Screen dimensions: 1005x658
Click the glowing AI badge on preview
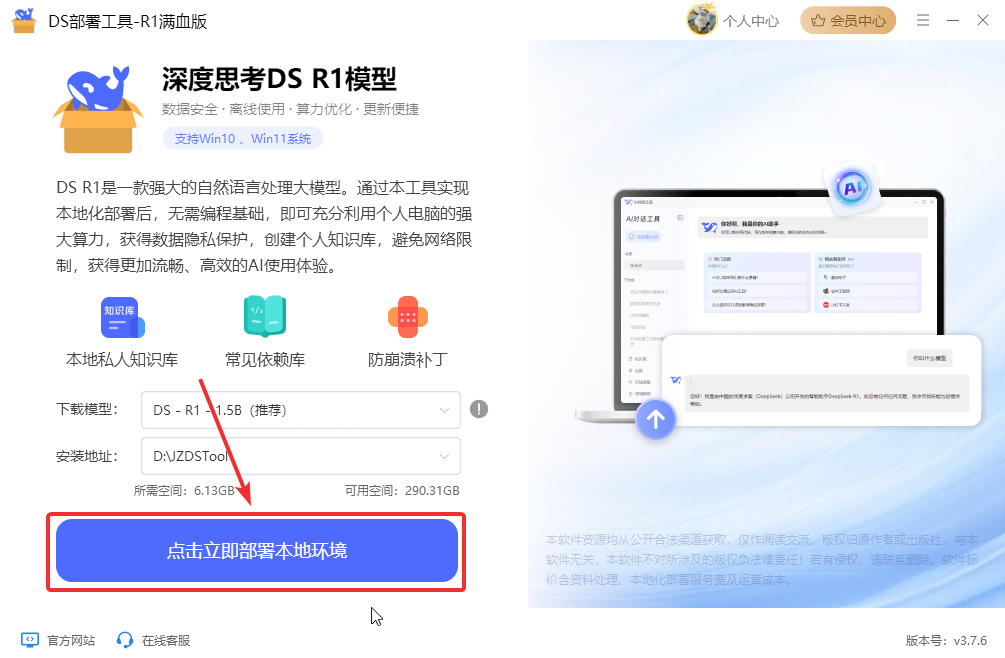point(852,188)
